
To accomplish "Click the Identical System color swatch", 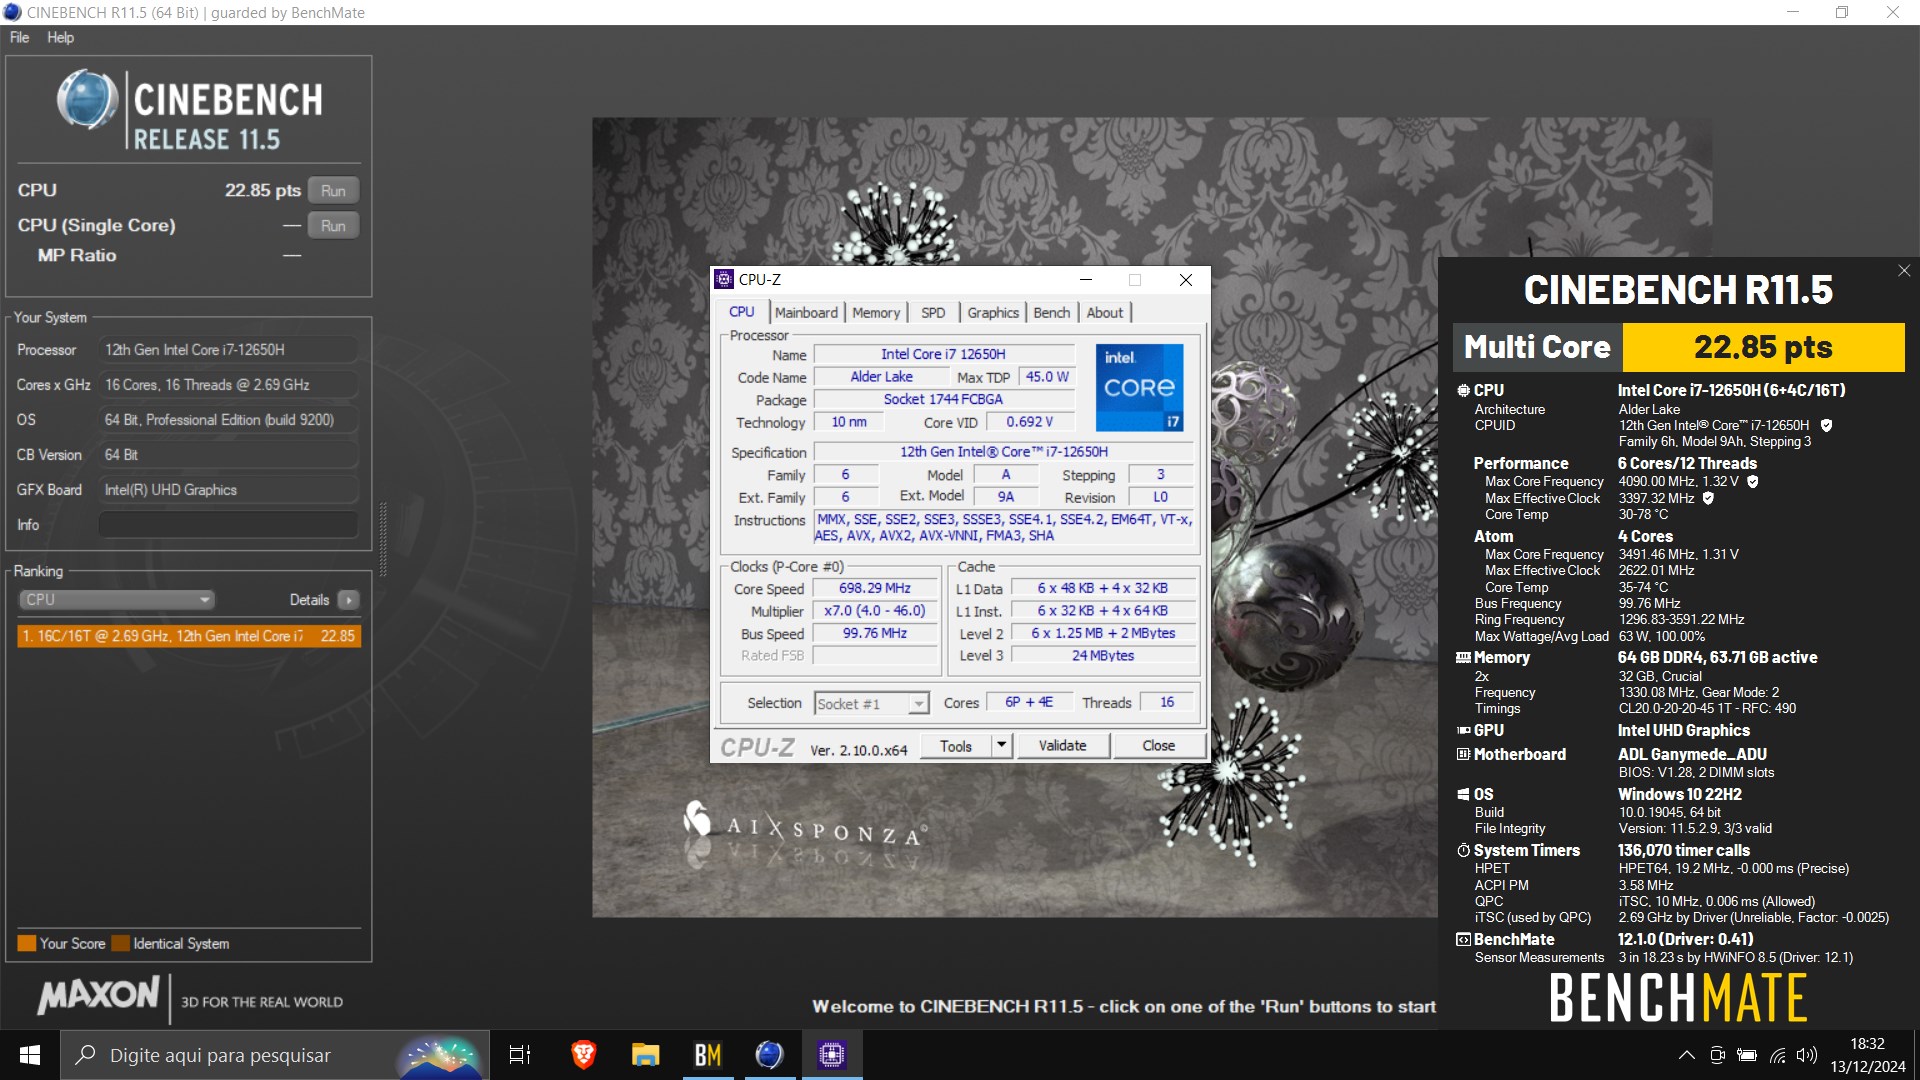I will pos(121,943).
